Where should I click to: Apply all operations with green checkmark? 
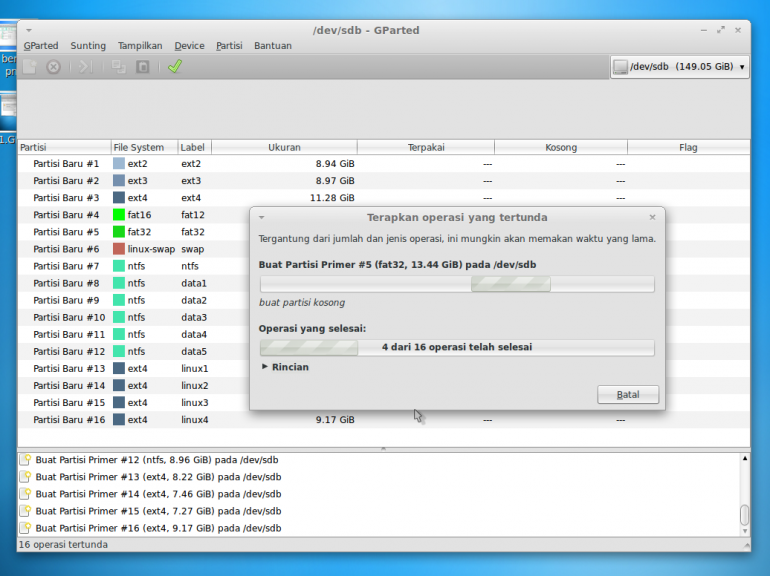pyautogui.click(x=175, y=66)
